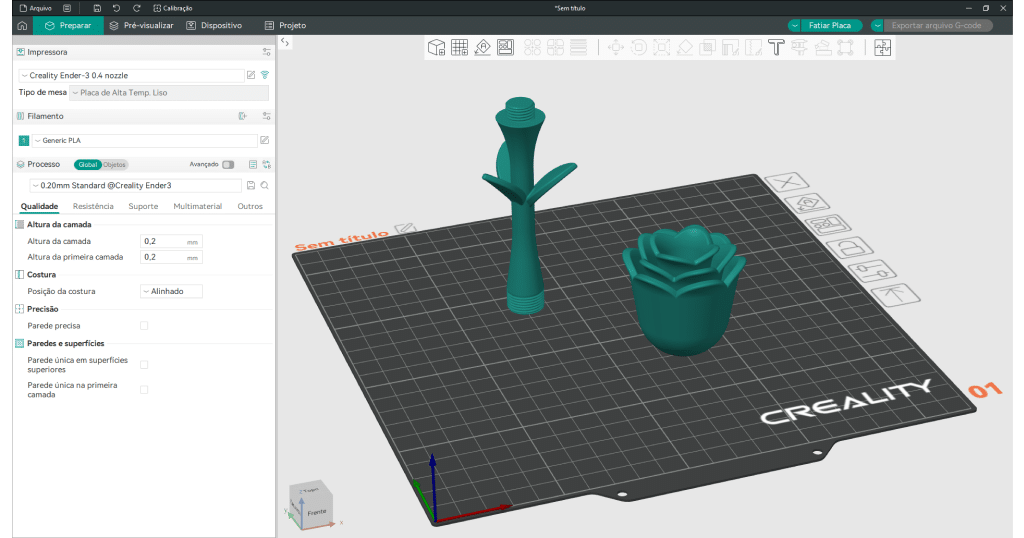Collapse the left sidebar panel arrow
This screenshot has width=1024, height=538.
[x=285, y=42]
